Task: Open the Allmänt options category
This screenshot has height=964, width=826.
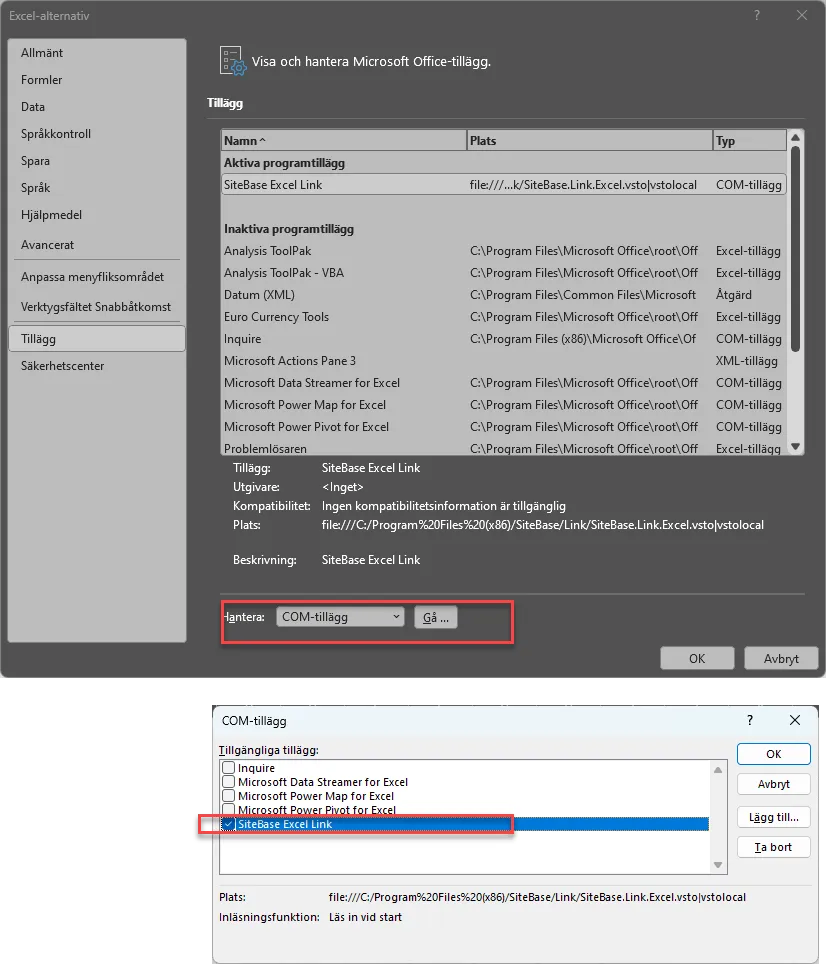Action: 97,53
